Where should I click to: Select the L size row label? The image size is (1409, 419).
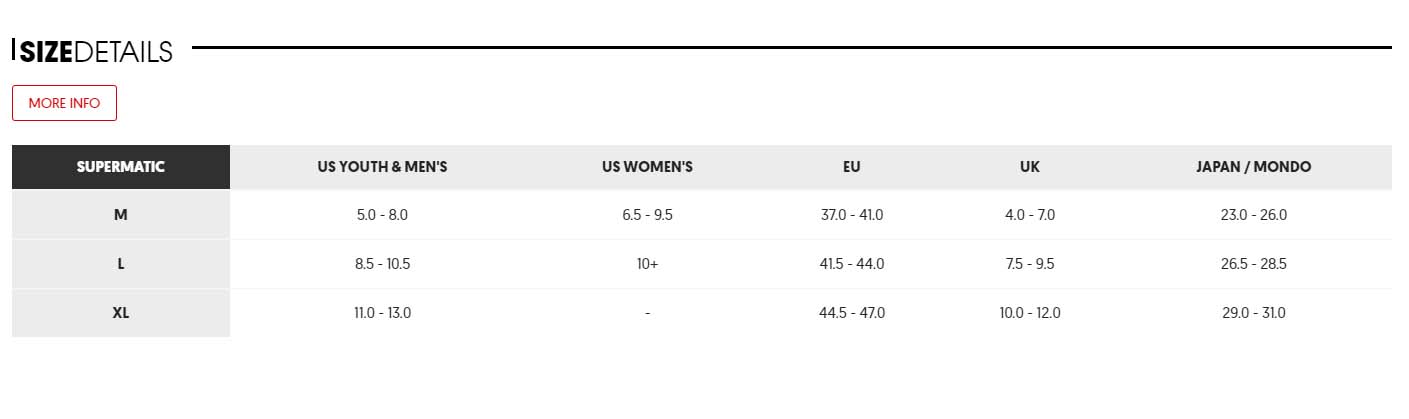click(121, 264)
